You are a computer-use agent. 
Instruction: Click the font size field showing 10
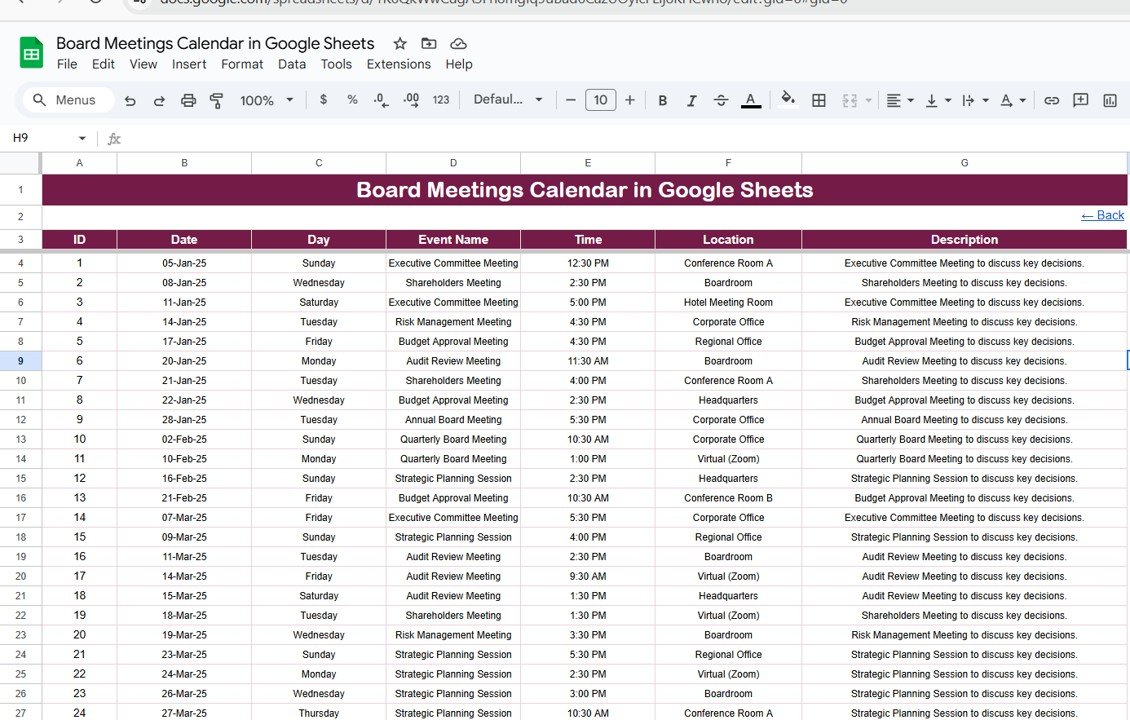(600, 99)
